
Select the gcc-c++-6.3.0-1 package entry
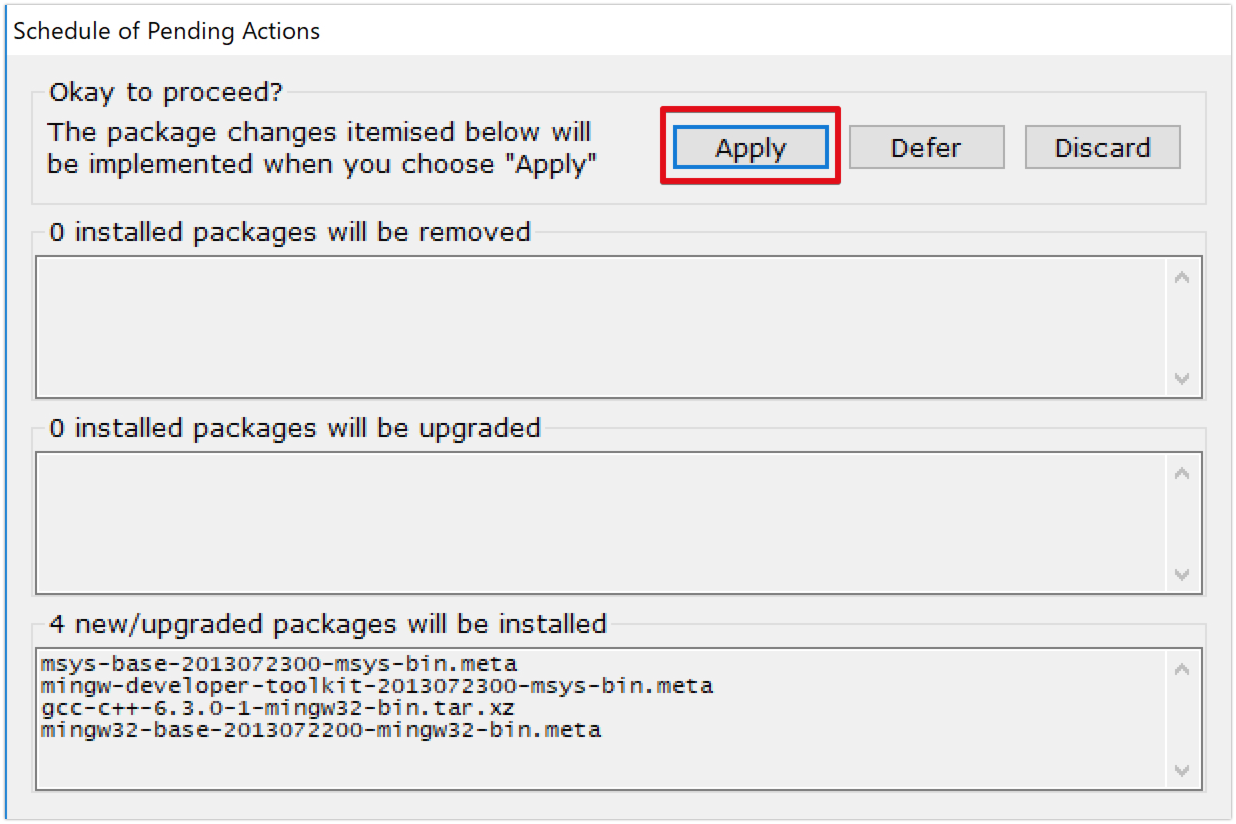point(278,708)
